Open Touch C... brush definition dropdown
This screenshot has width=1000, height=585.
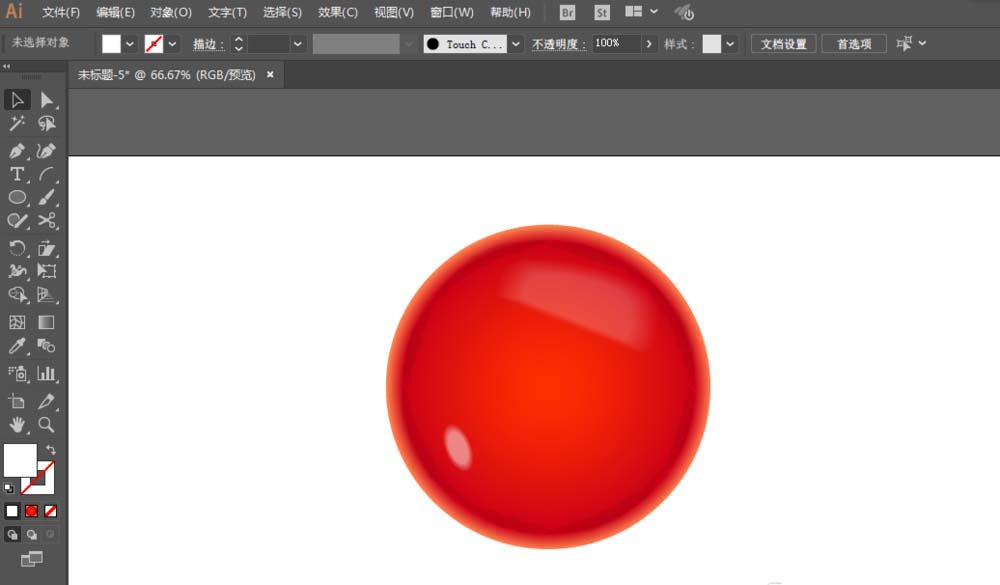[x=515, y=44]
